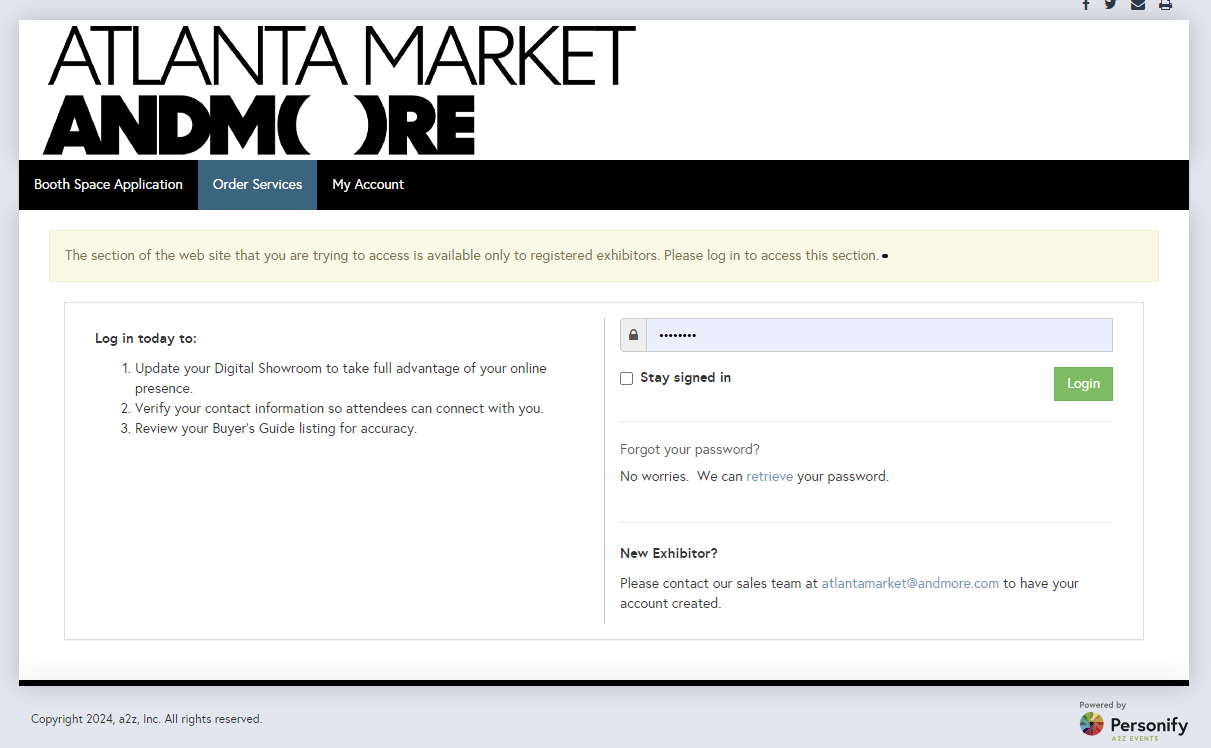The image size is (1211, 748).
Task: Focus the password input field
Action: tap(879, 335)
